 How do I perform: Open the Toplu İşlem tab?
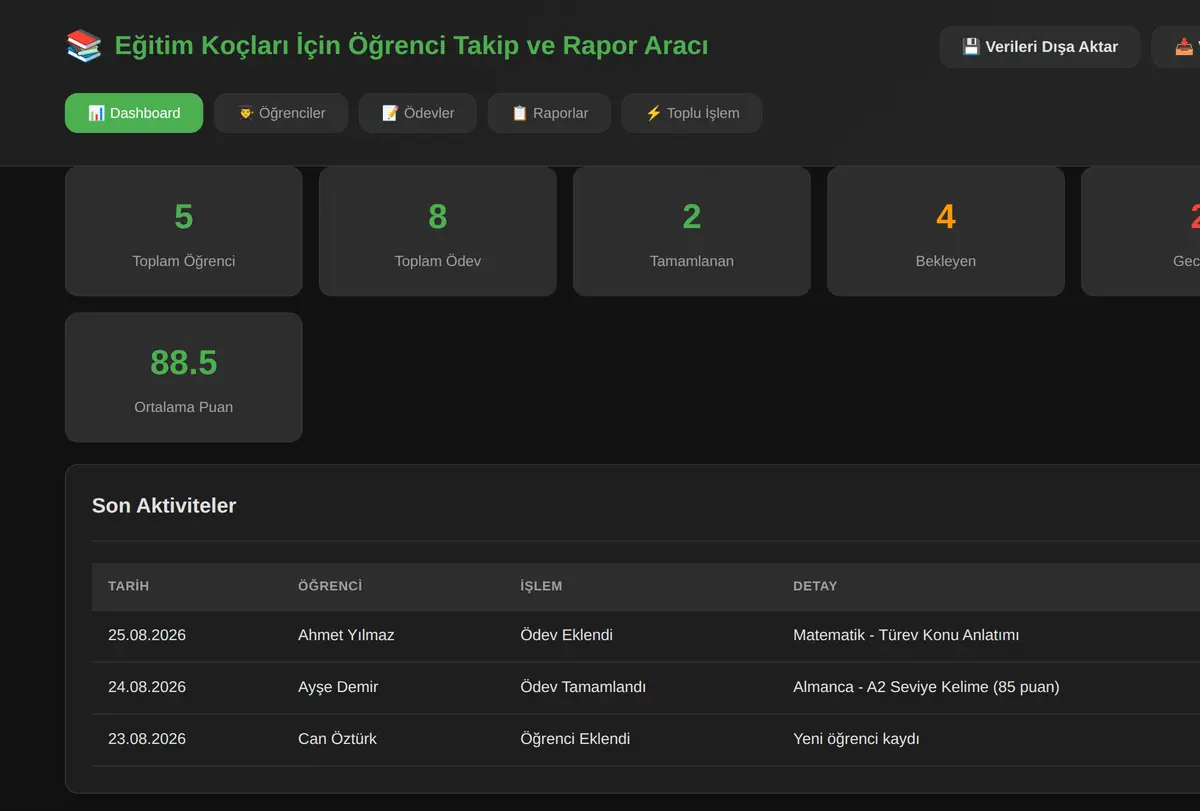point(692,113)
